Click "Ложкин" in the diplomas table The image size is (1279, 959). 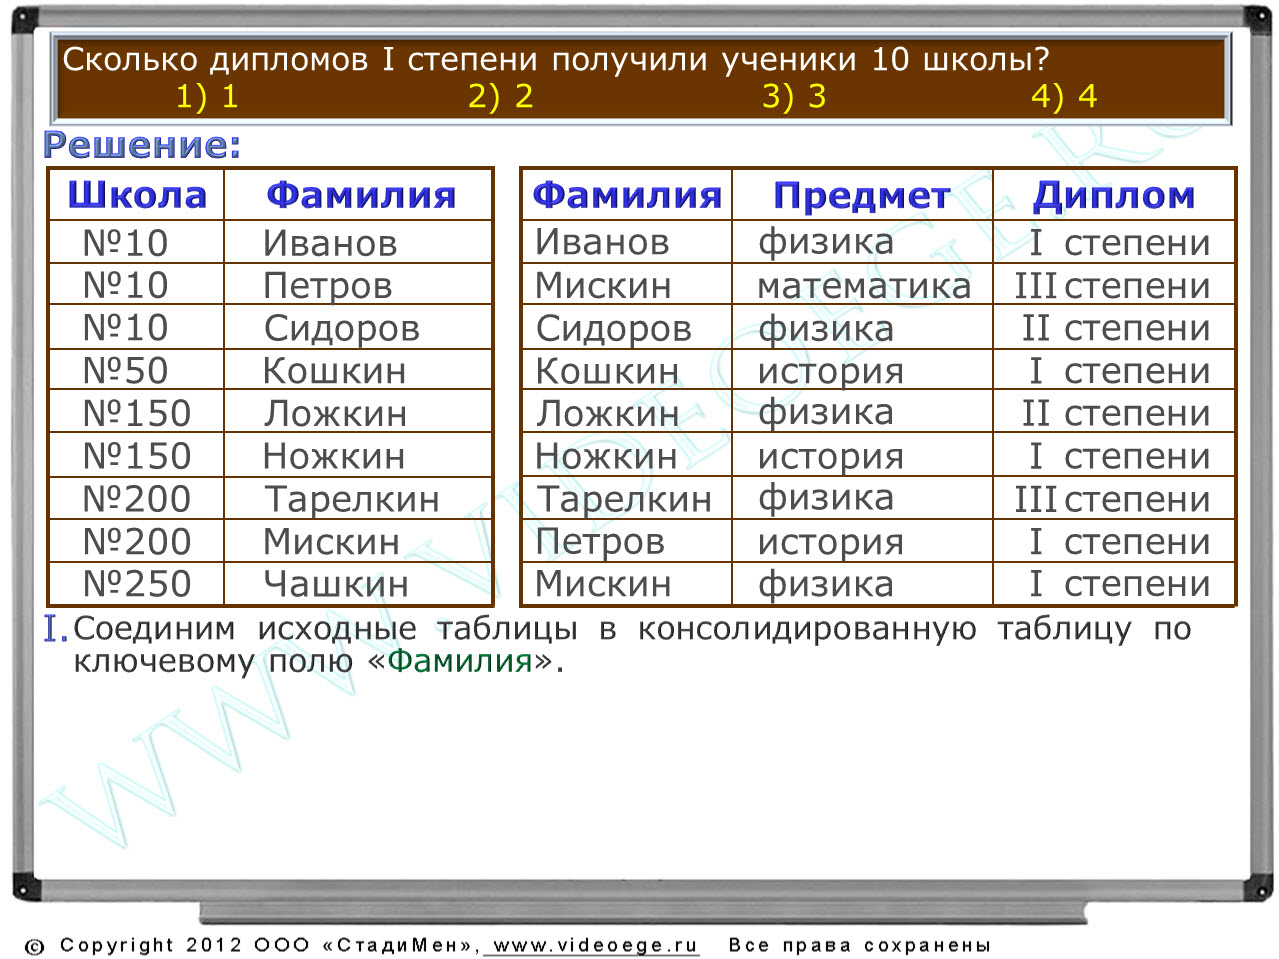(x=607, y=414)
